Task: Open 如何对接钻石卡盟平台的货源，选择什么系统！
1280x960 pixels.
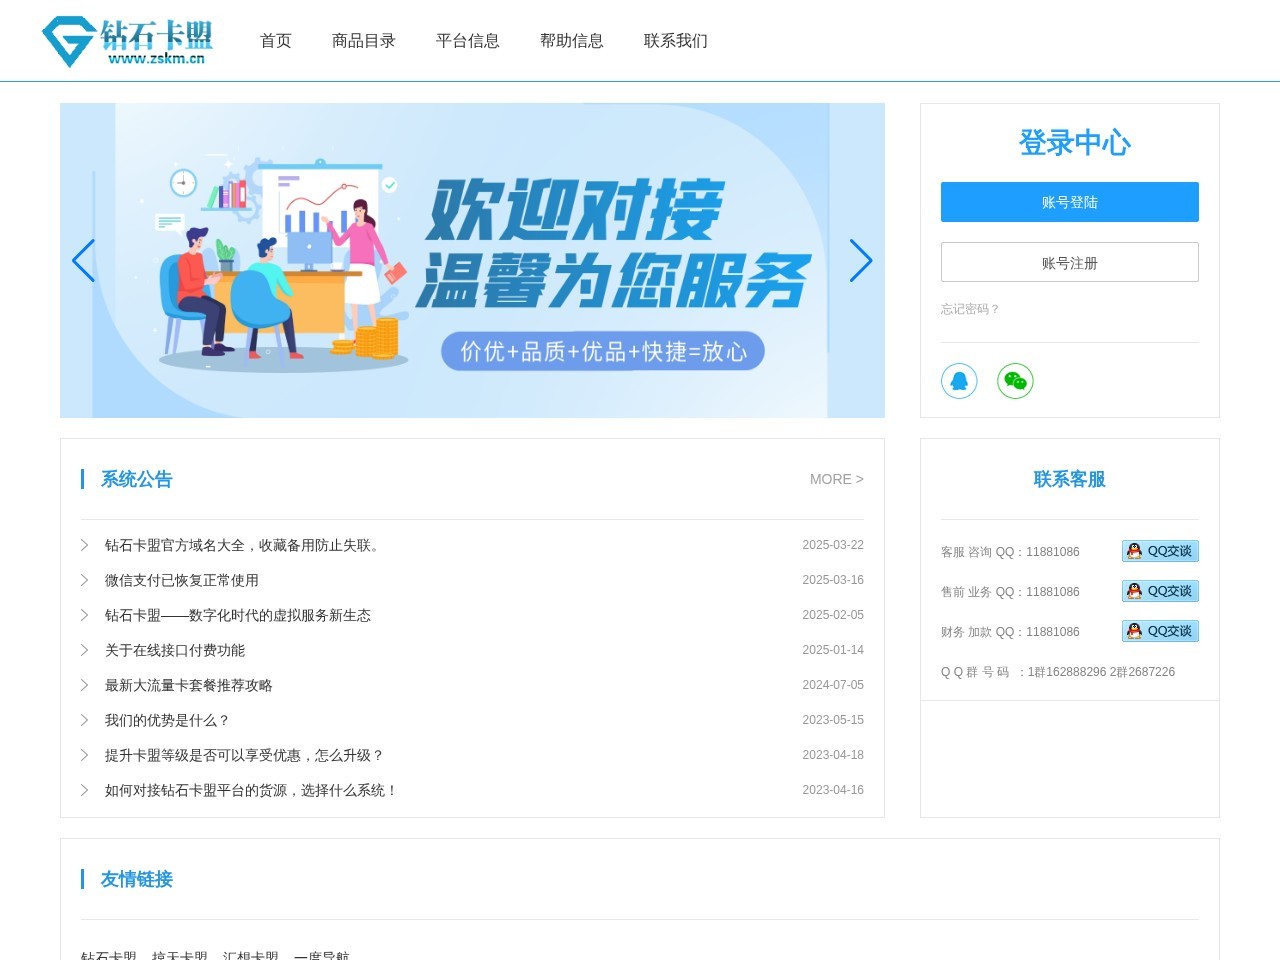Action: click(252, 790)
